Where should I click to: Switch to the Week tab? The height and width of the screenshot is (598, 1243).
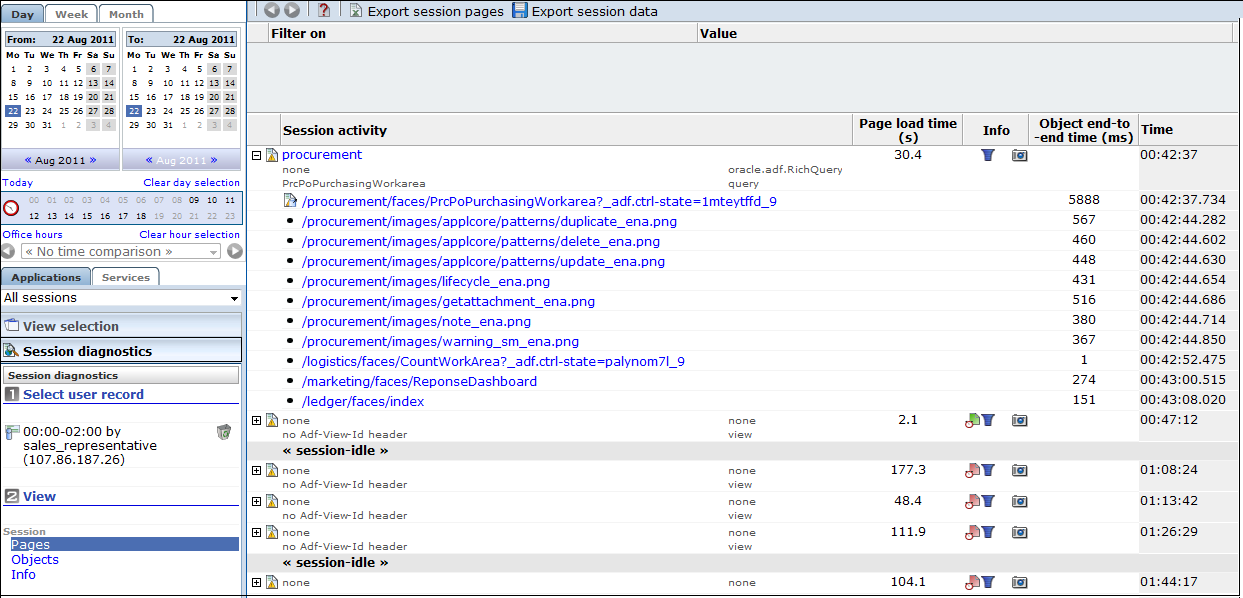pos(72,14)
